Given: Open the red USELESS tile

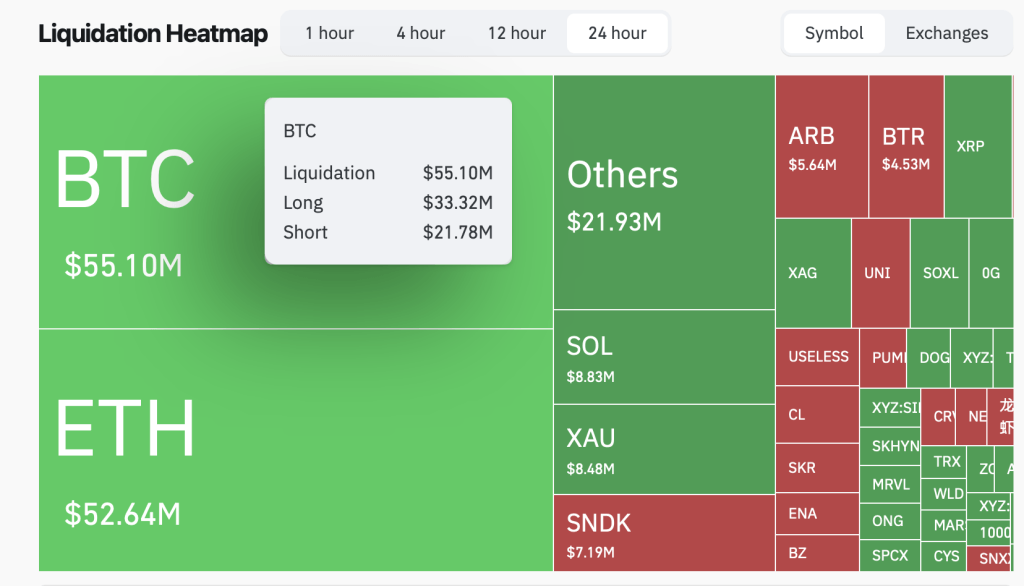Looking at the screenshot, I should click(x=818, y=357).
